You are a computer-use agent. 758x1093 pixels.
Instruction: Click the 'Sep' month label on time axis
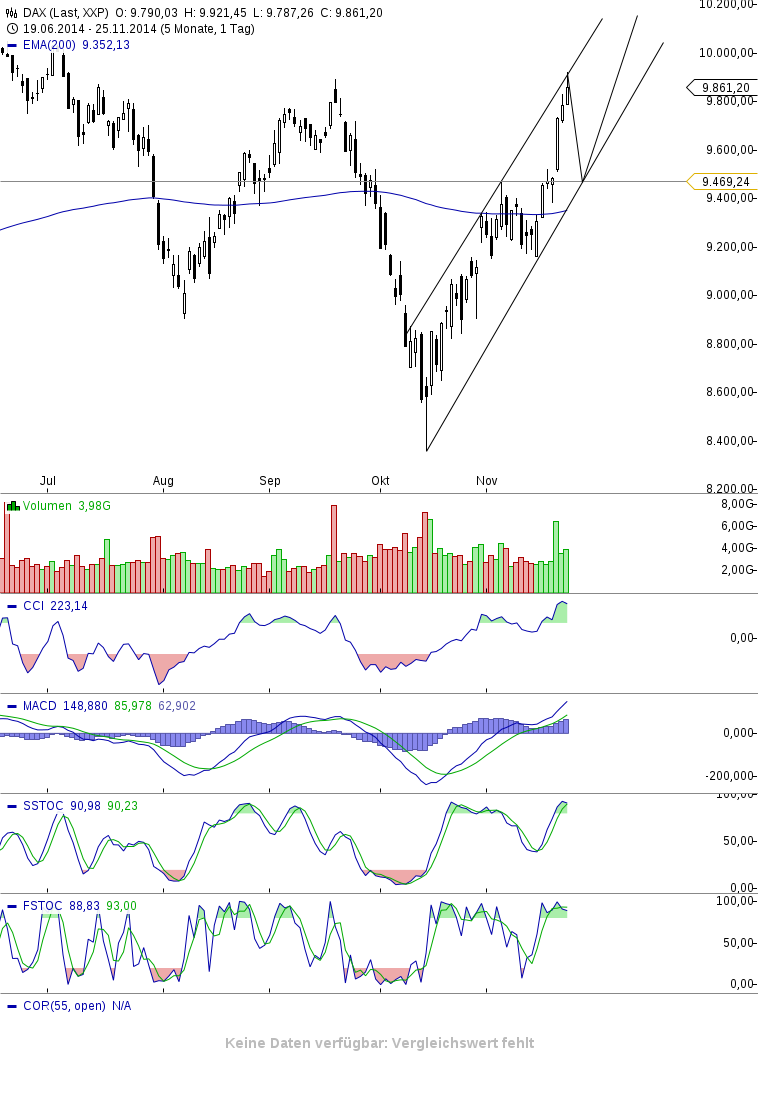pos(270,480)
